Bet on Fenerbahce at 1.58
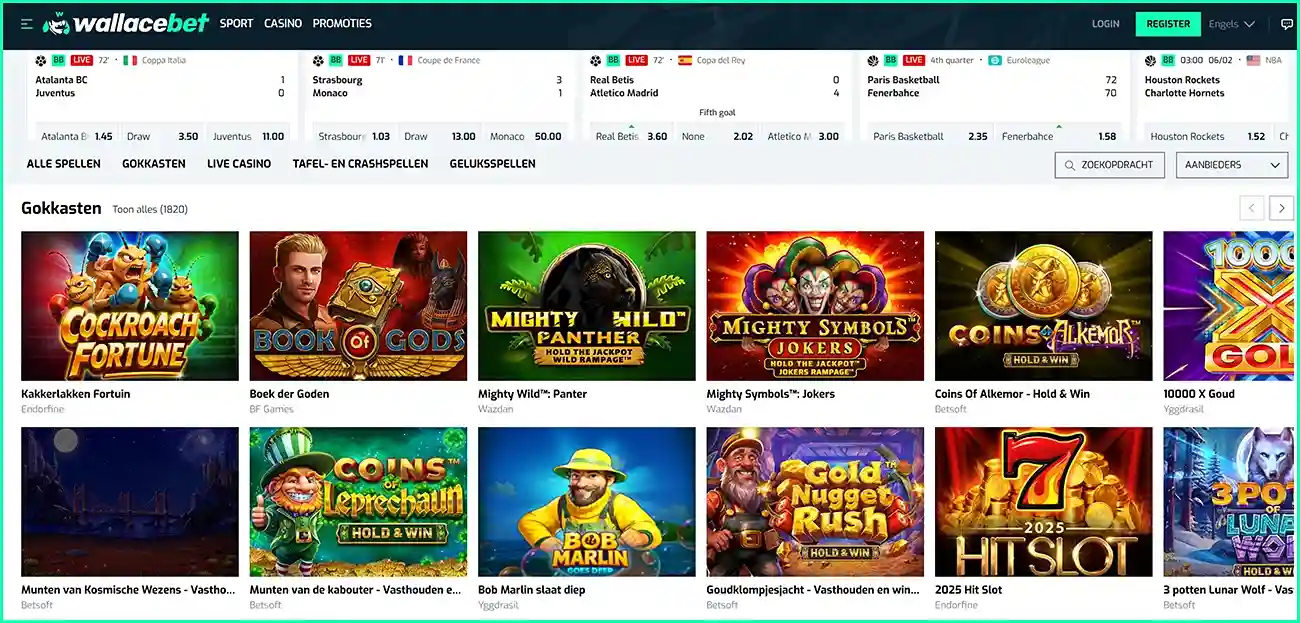 coord(1059,134)
